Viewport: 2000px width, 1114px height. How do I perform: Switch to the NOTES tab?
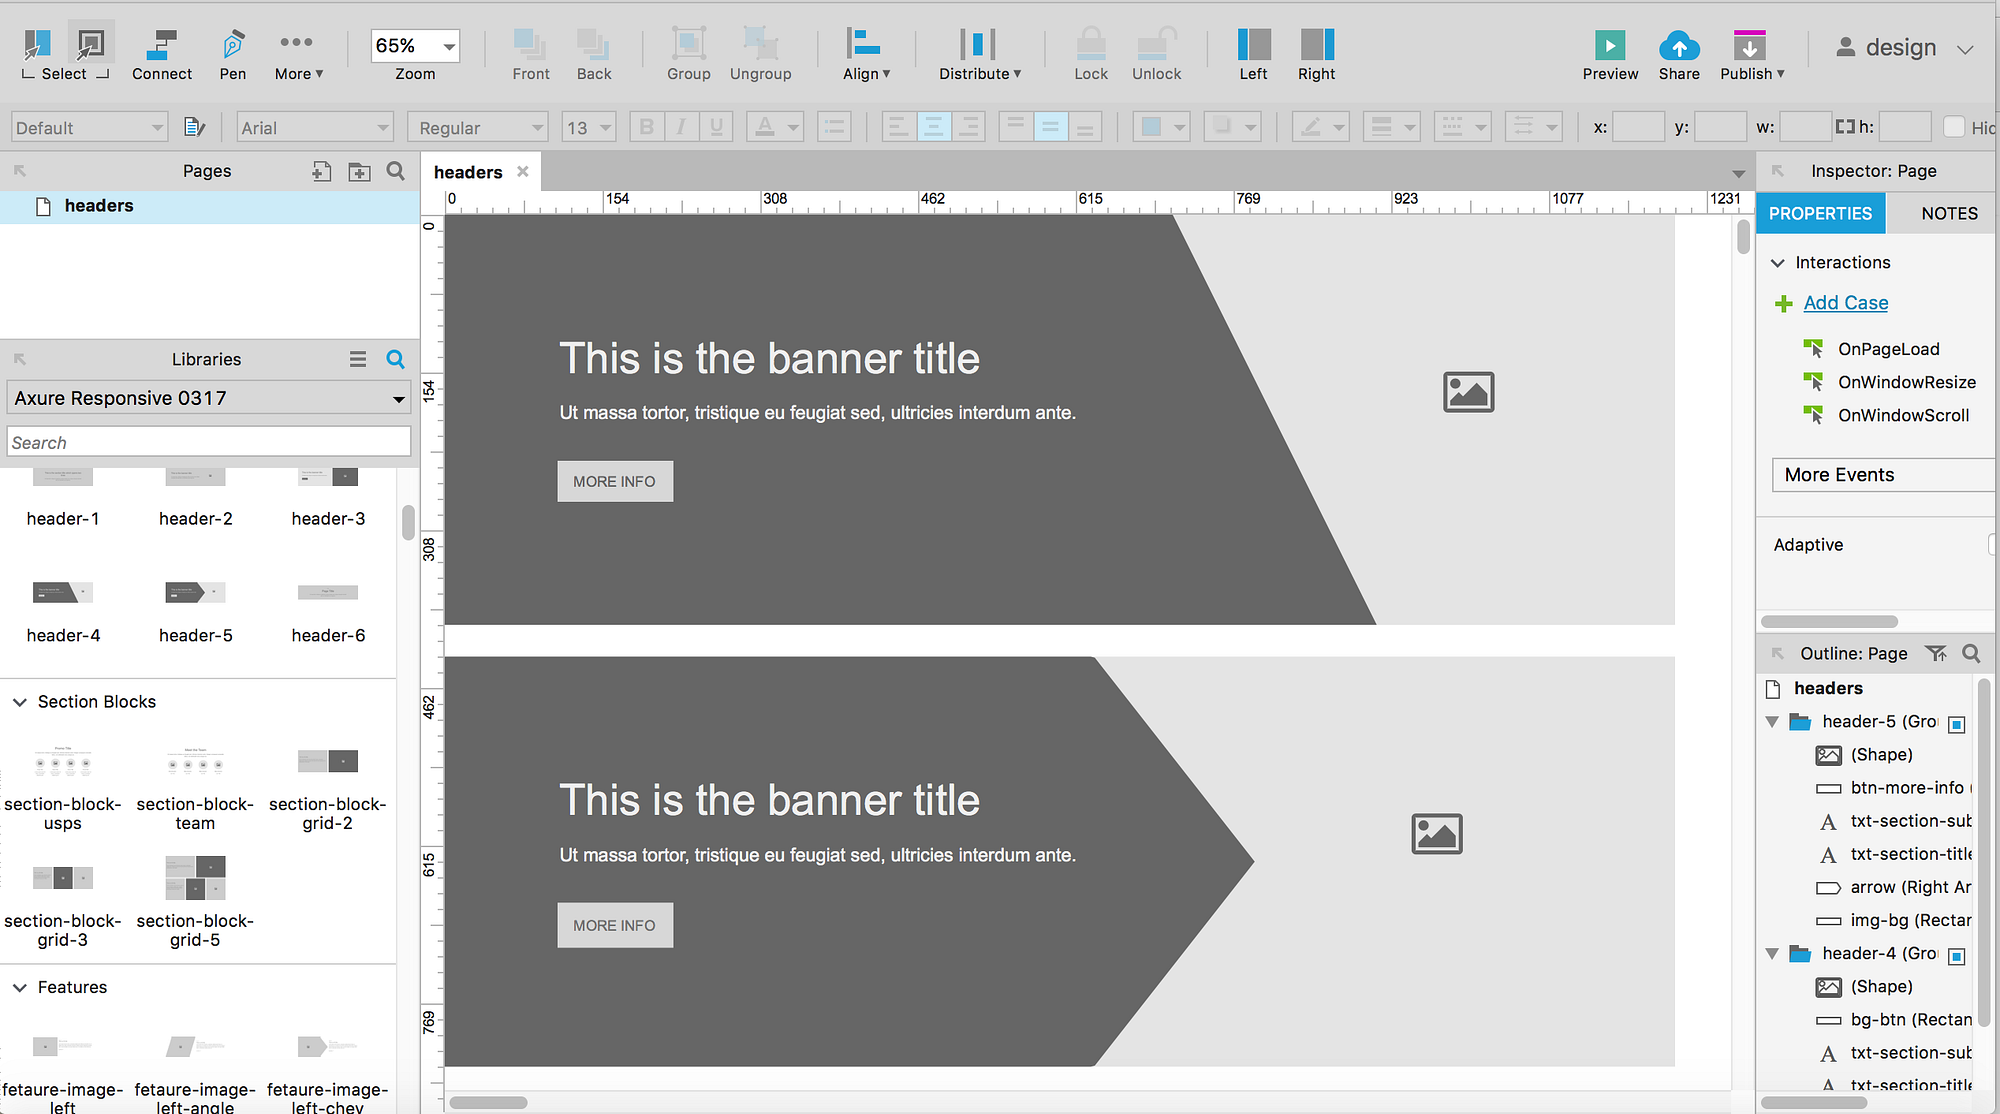pos(1948,213)
